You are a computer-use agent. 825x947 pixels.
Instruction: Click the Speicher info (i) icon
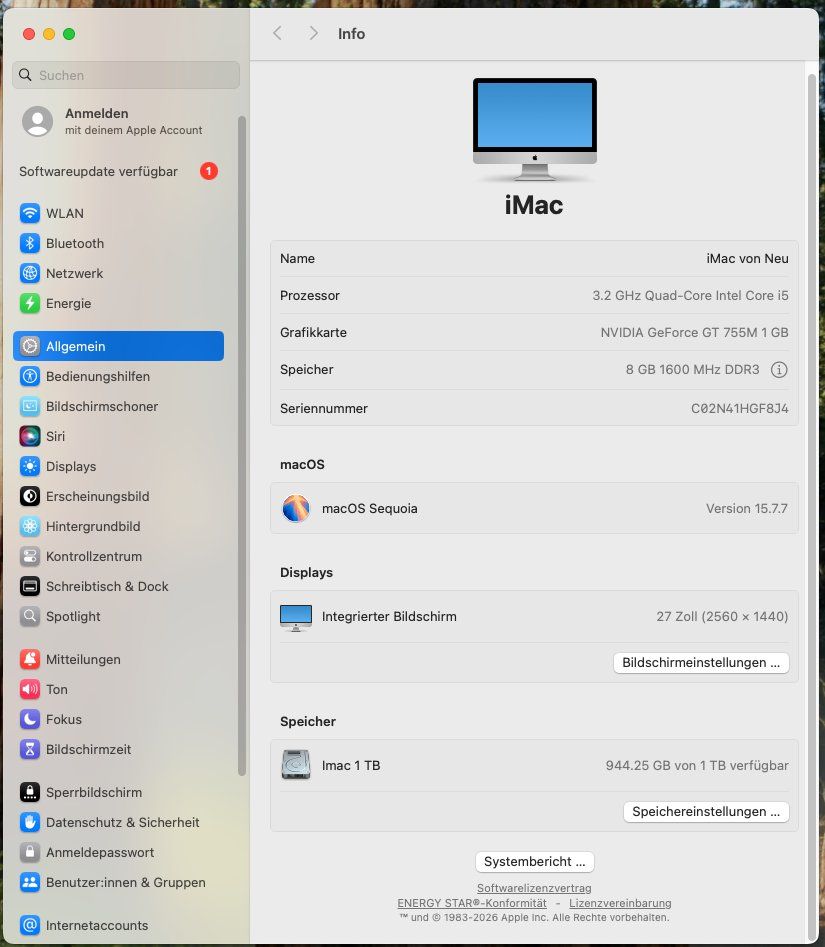pos(779,370)
